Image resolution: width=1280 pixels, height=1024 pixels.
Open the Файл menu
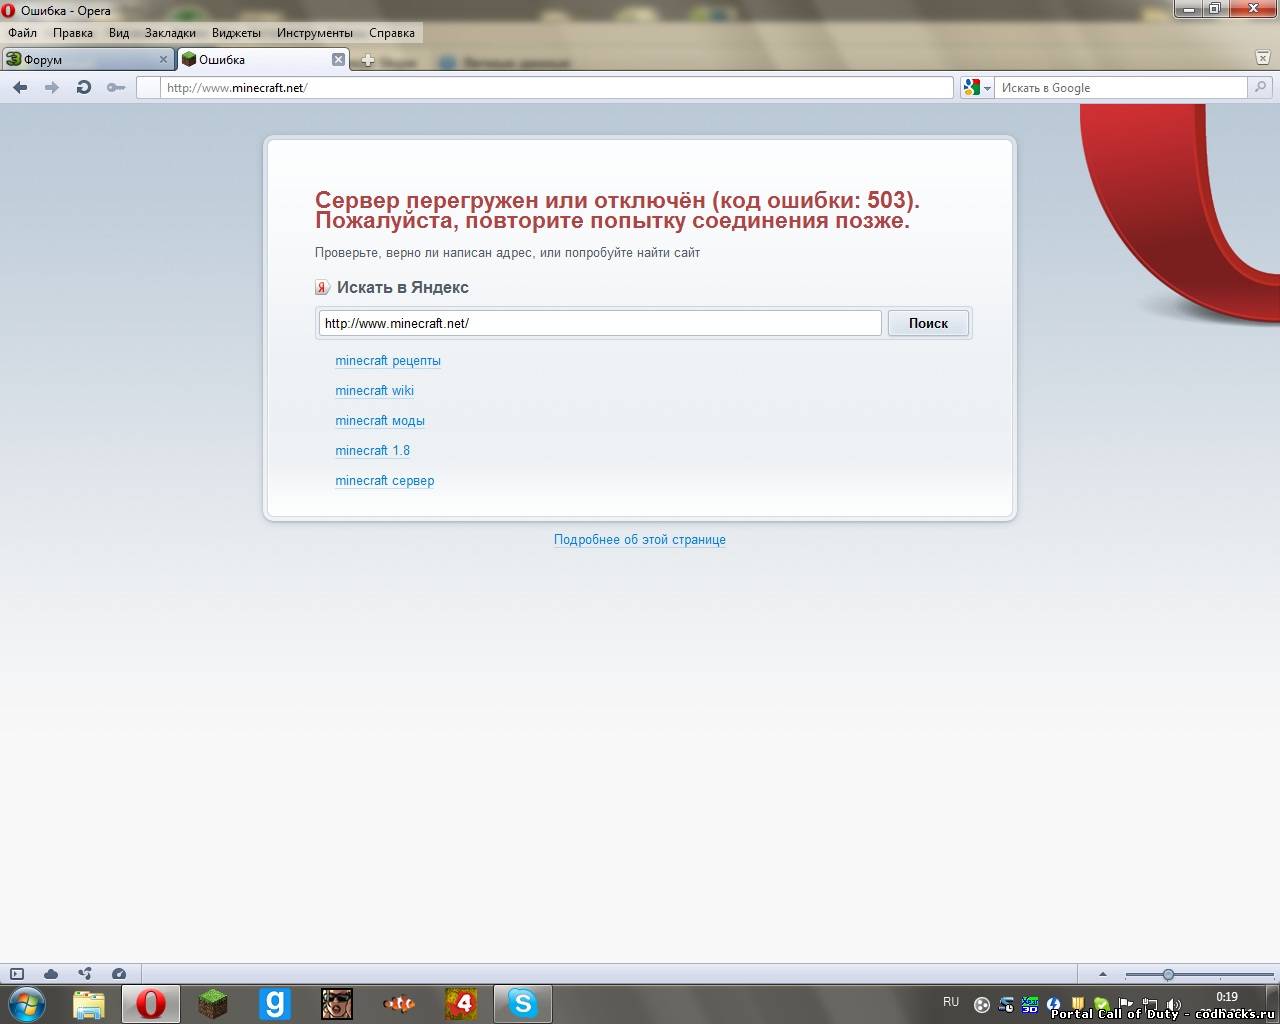[x=23, y=33]
